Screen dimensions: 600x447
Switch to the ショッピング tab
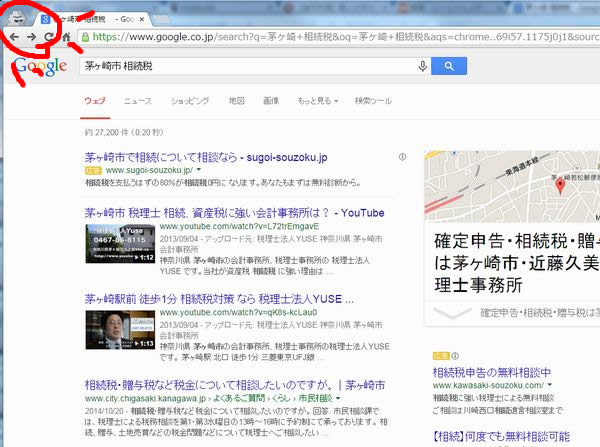point(190,101)
